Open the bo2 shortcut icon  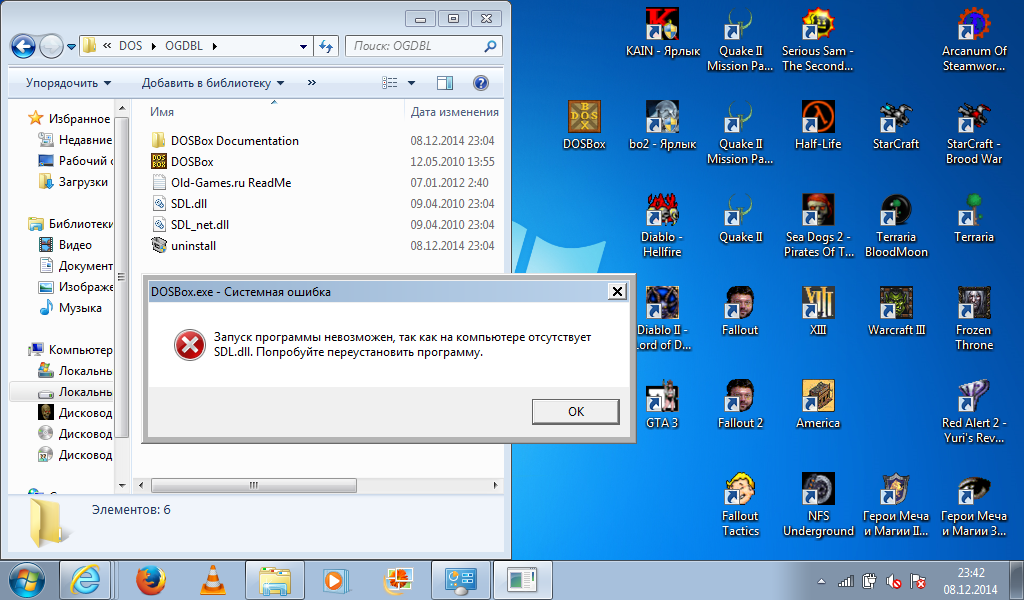coord(662,125)
